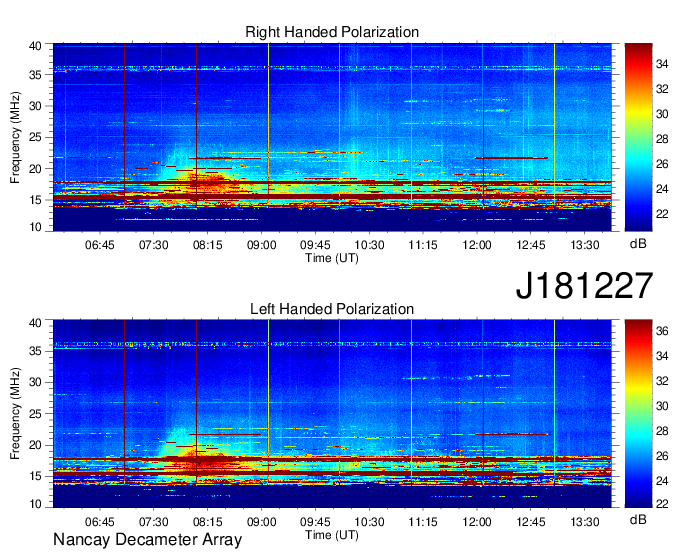The height and width of the screenshot is (552, 680).
Task: Click the 09:45 tick under Right Handed plot
Action: (x=315, y=245)
